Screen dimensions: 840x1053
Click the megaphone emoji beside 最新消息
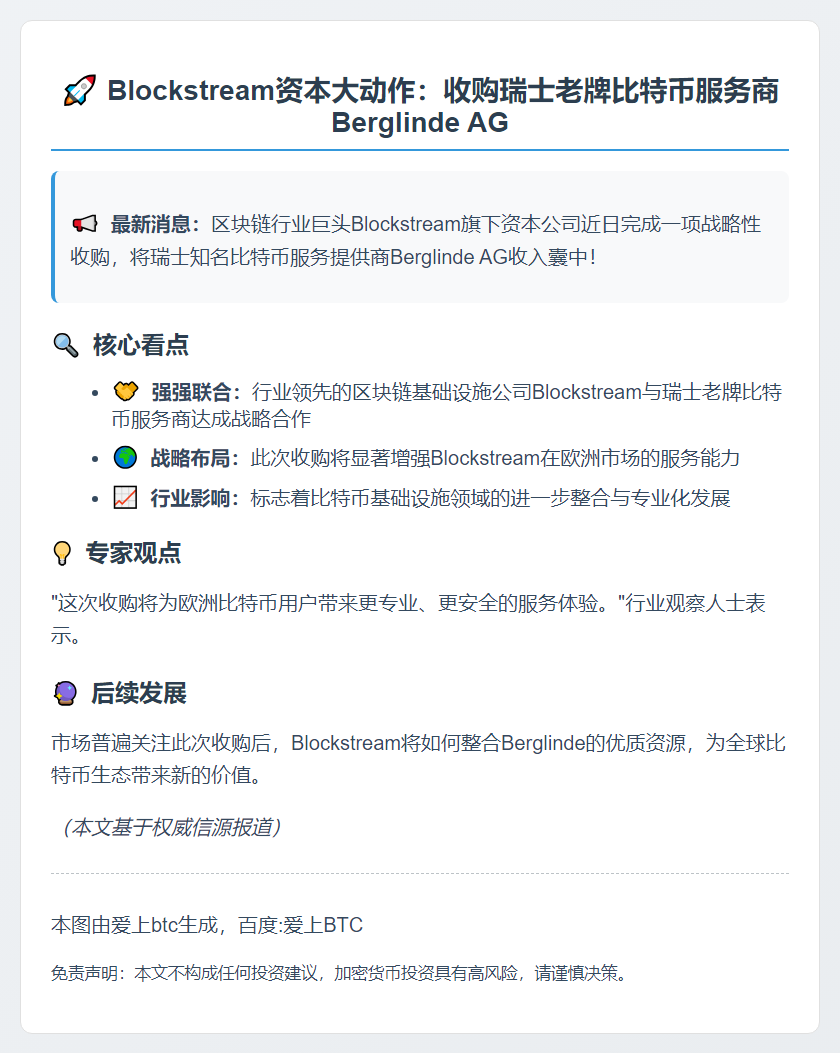[x=85, y=224]
